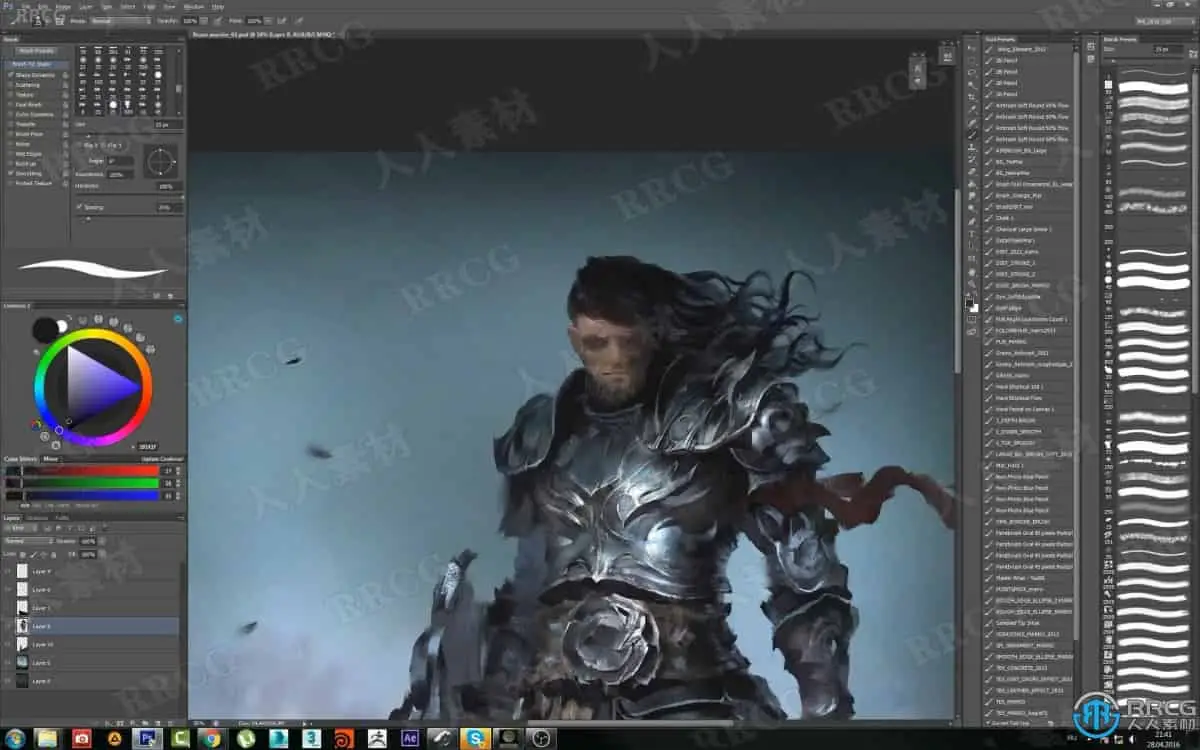Select the Blur tool
1200x750 pixels.
pos(972,196)
